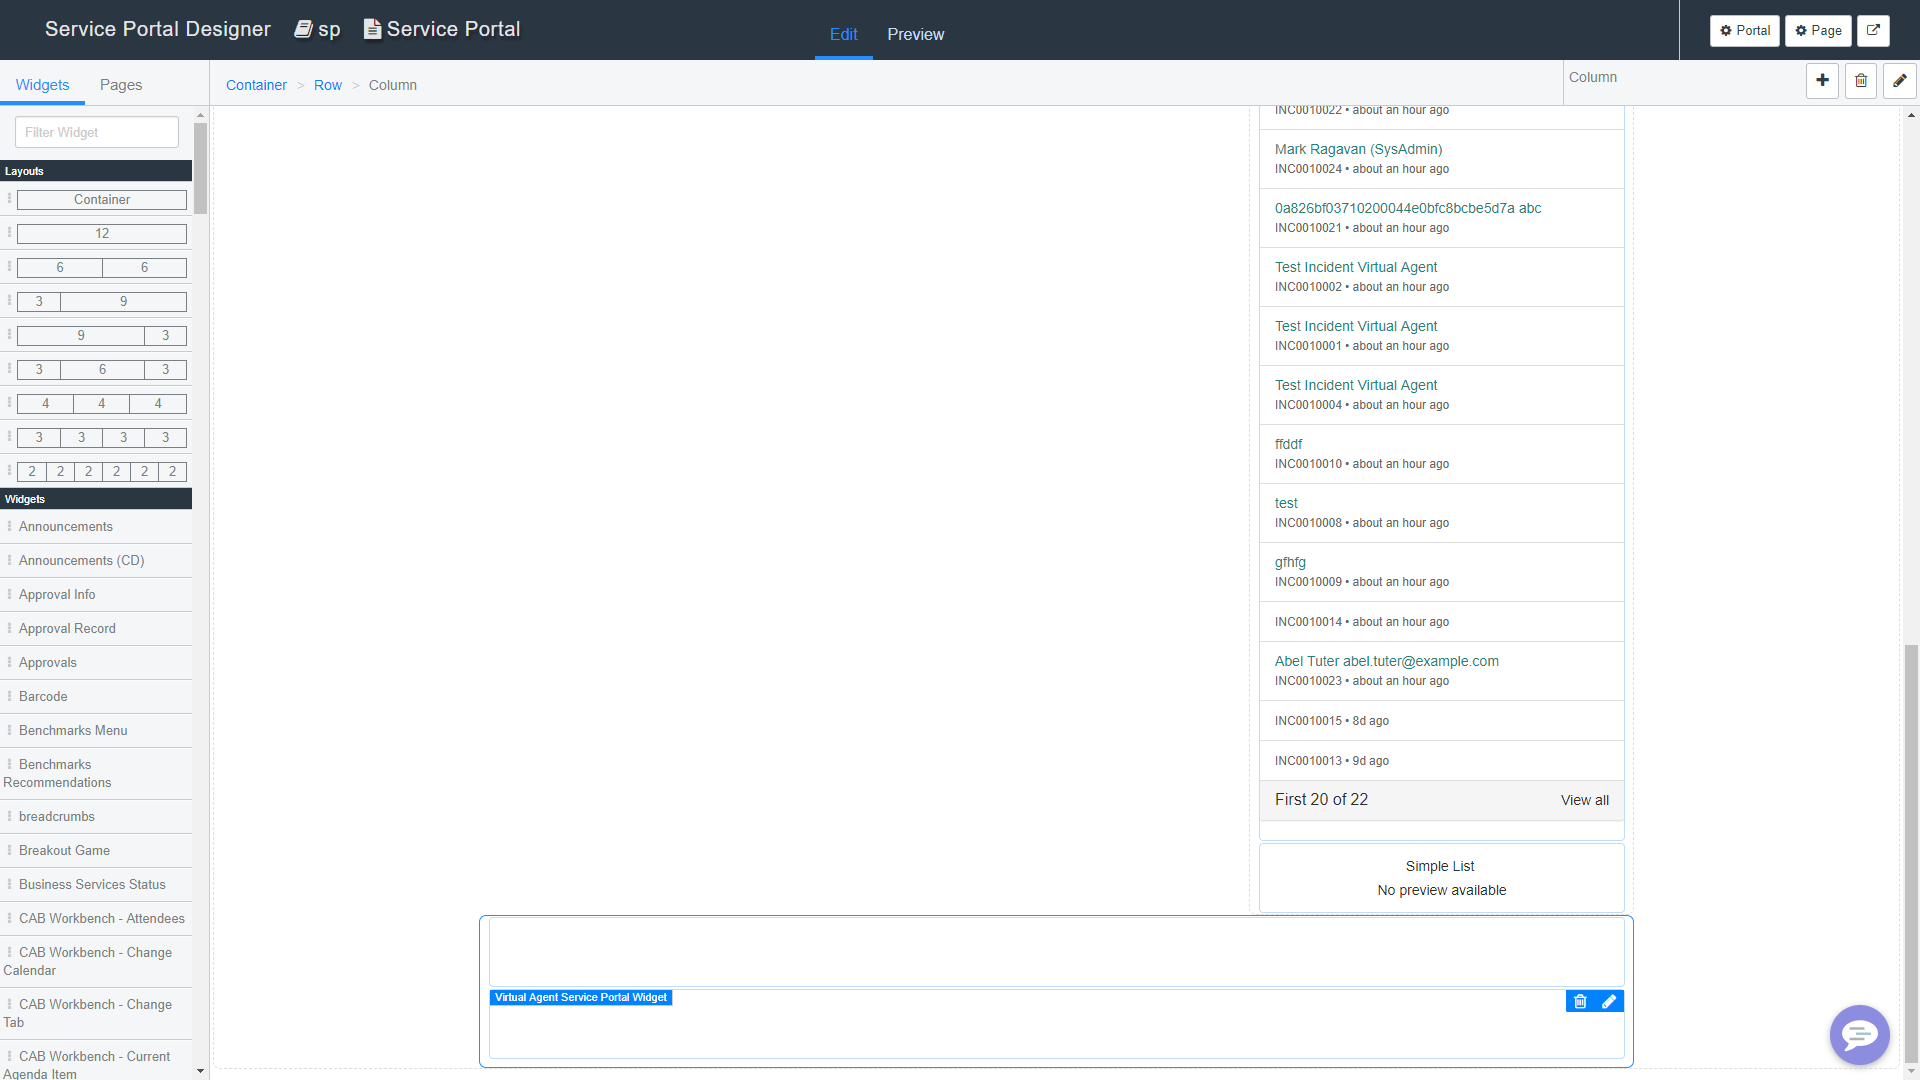Edit the Virtual Agent widget via pencil icon
The height and width of the screenshot is (1080, 1920).
click(1609, 1001)
